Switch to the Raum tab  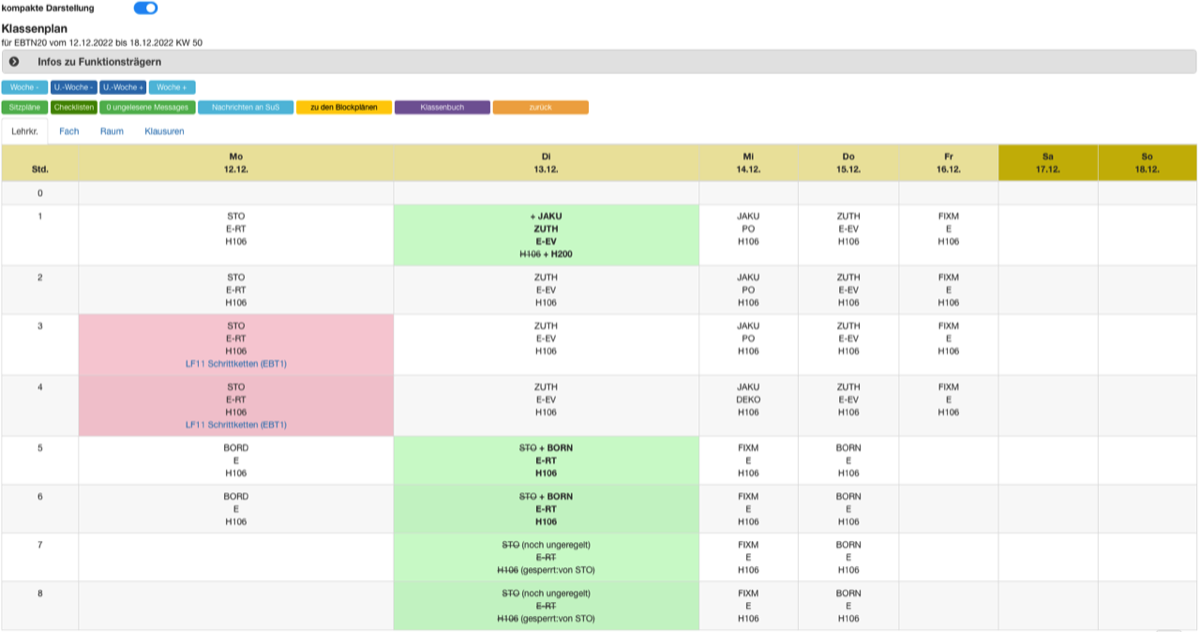pyautogui.click(x=112, y=131)
